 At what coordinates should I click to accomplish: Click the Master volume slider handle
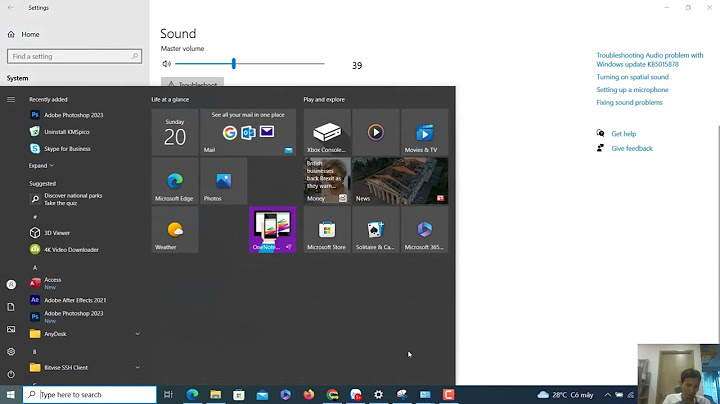[234, 63]
